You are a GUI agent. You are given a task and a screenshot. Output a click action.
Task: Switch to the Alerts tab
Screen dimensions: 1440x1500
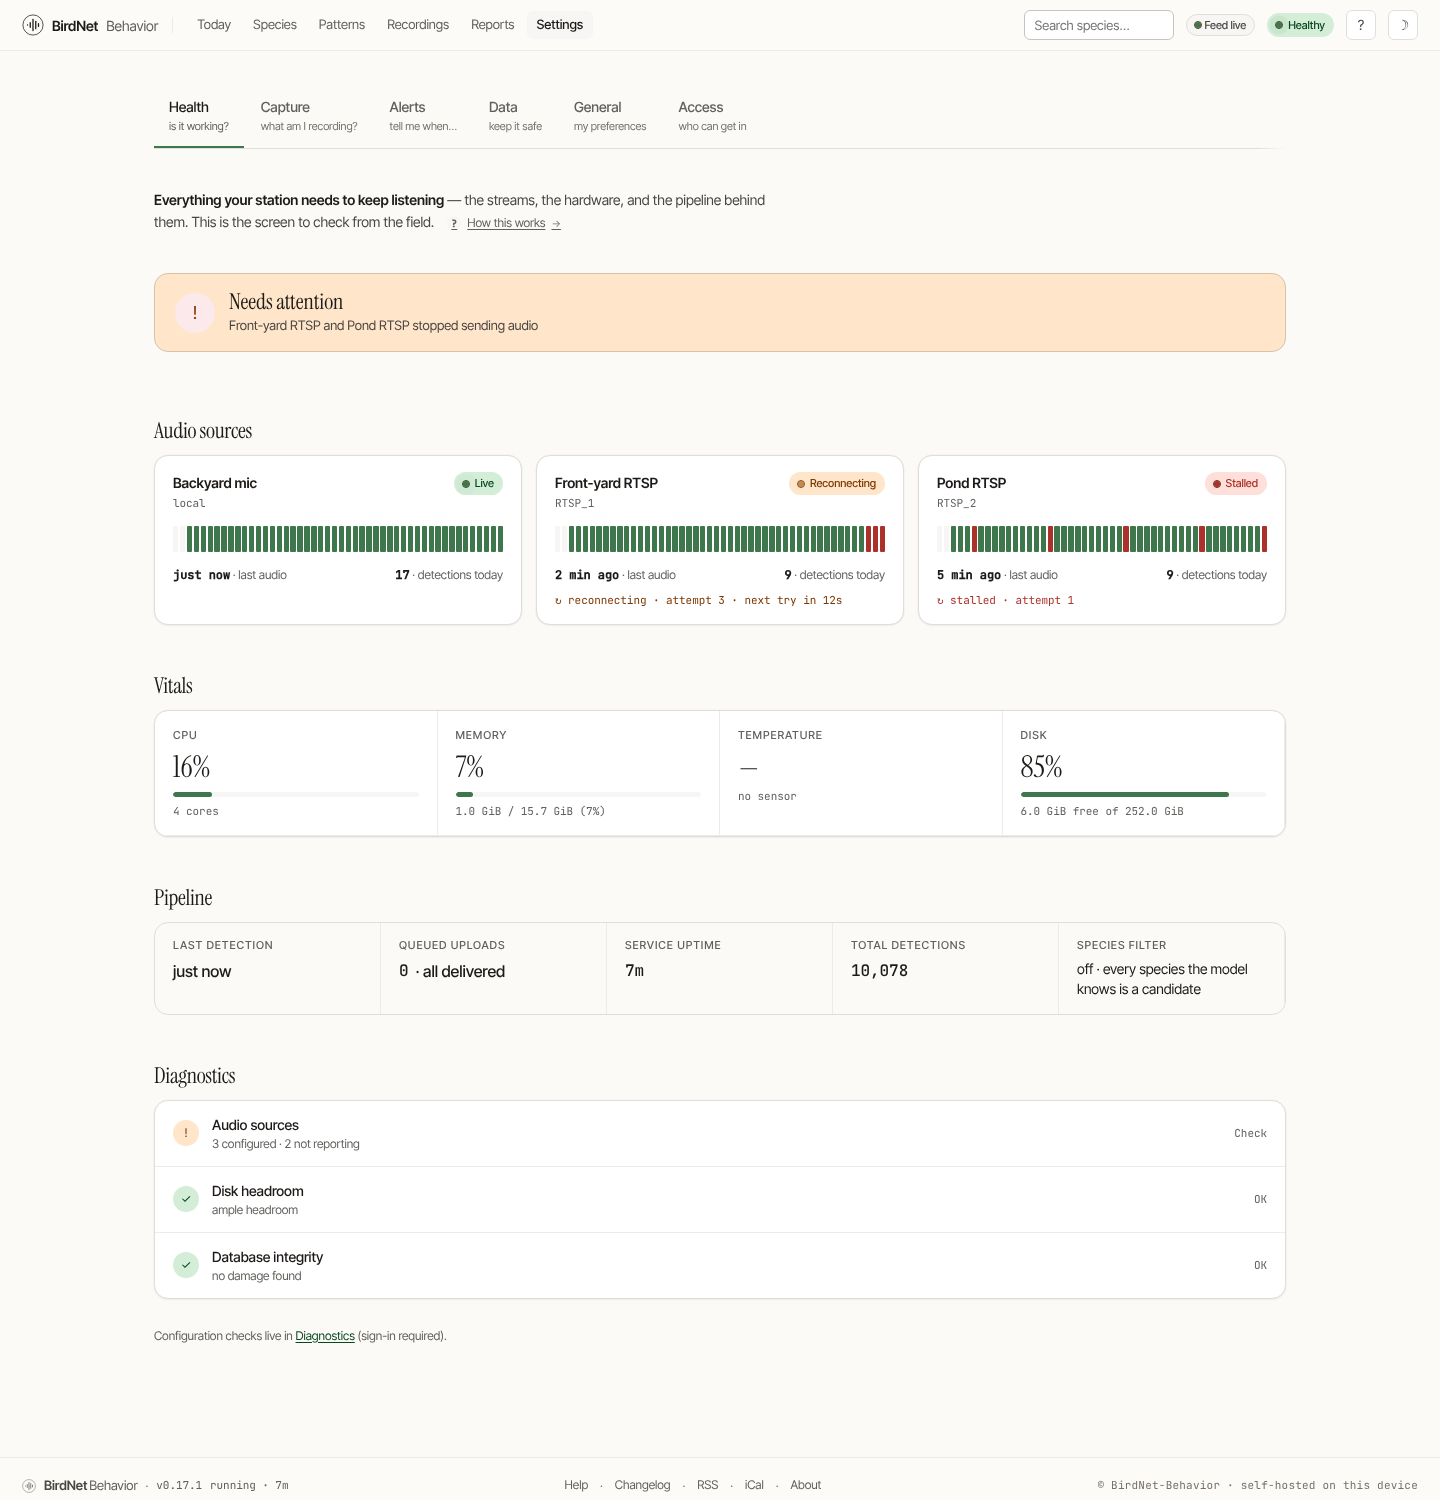[423, 116]
